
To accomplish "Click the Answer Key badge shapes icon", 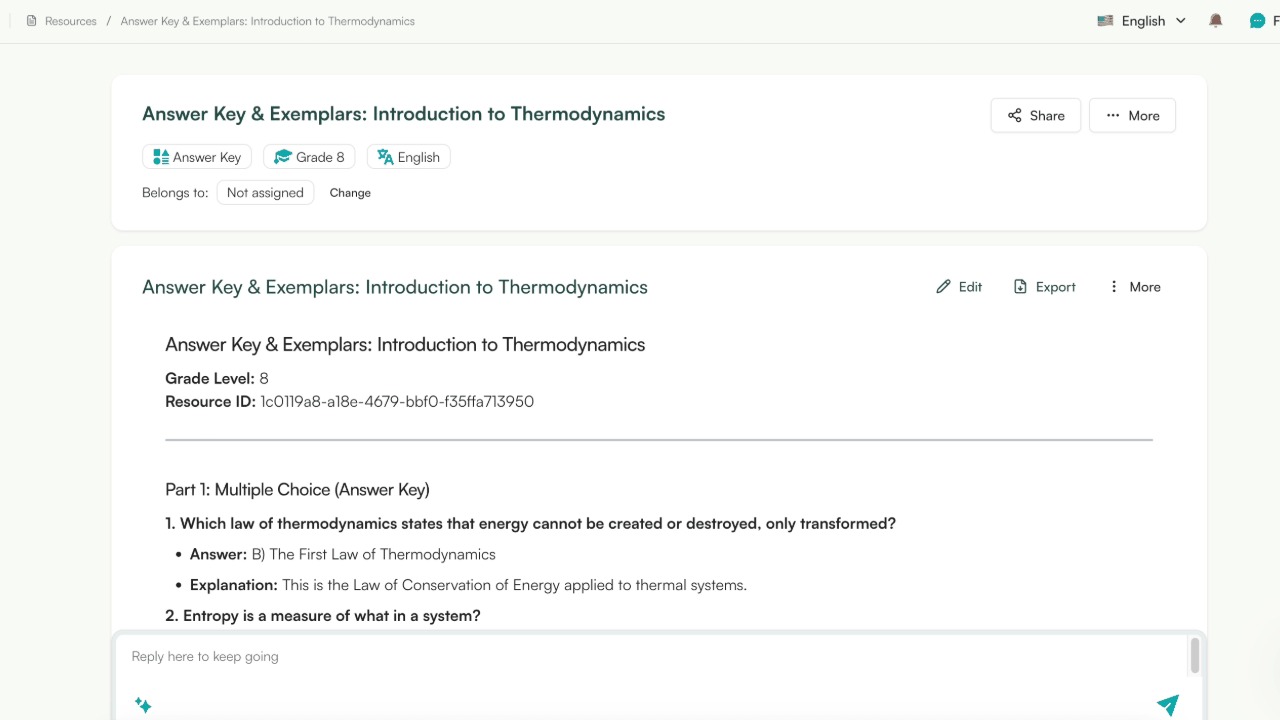I will point(161,156).
